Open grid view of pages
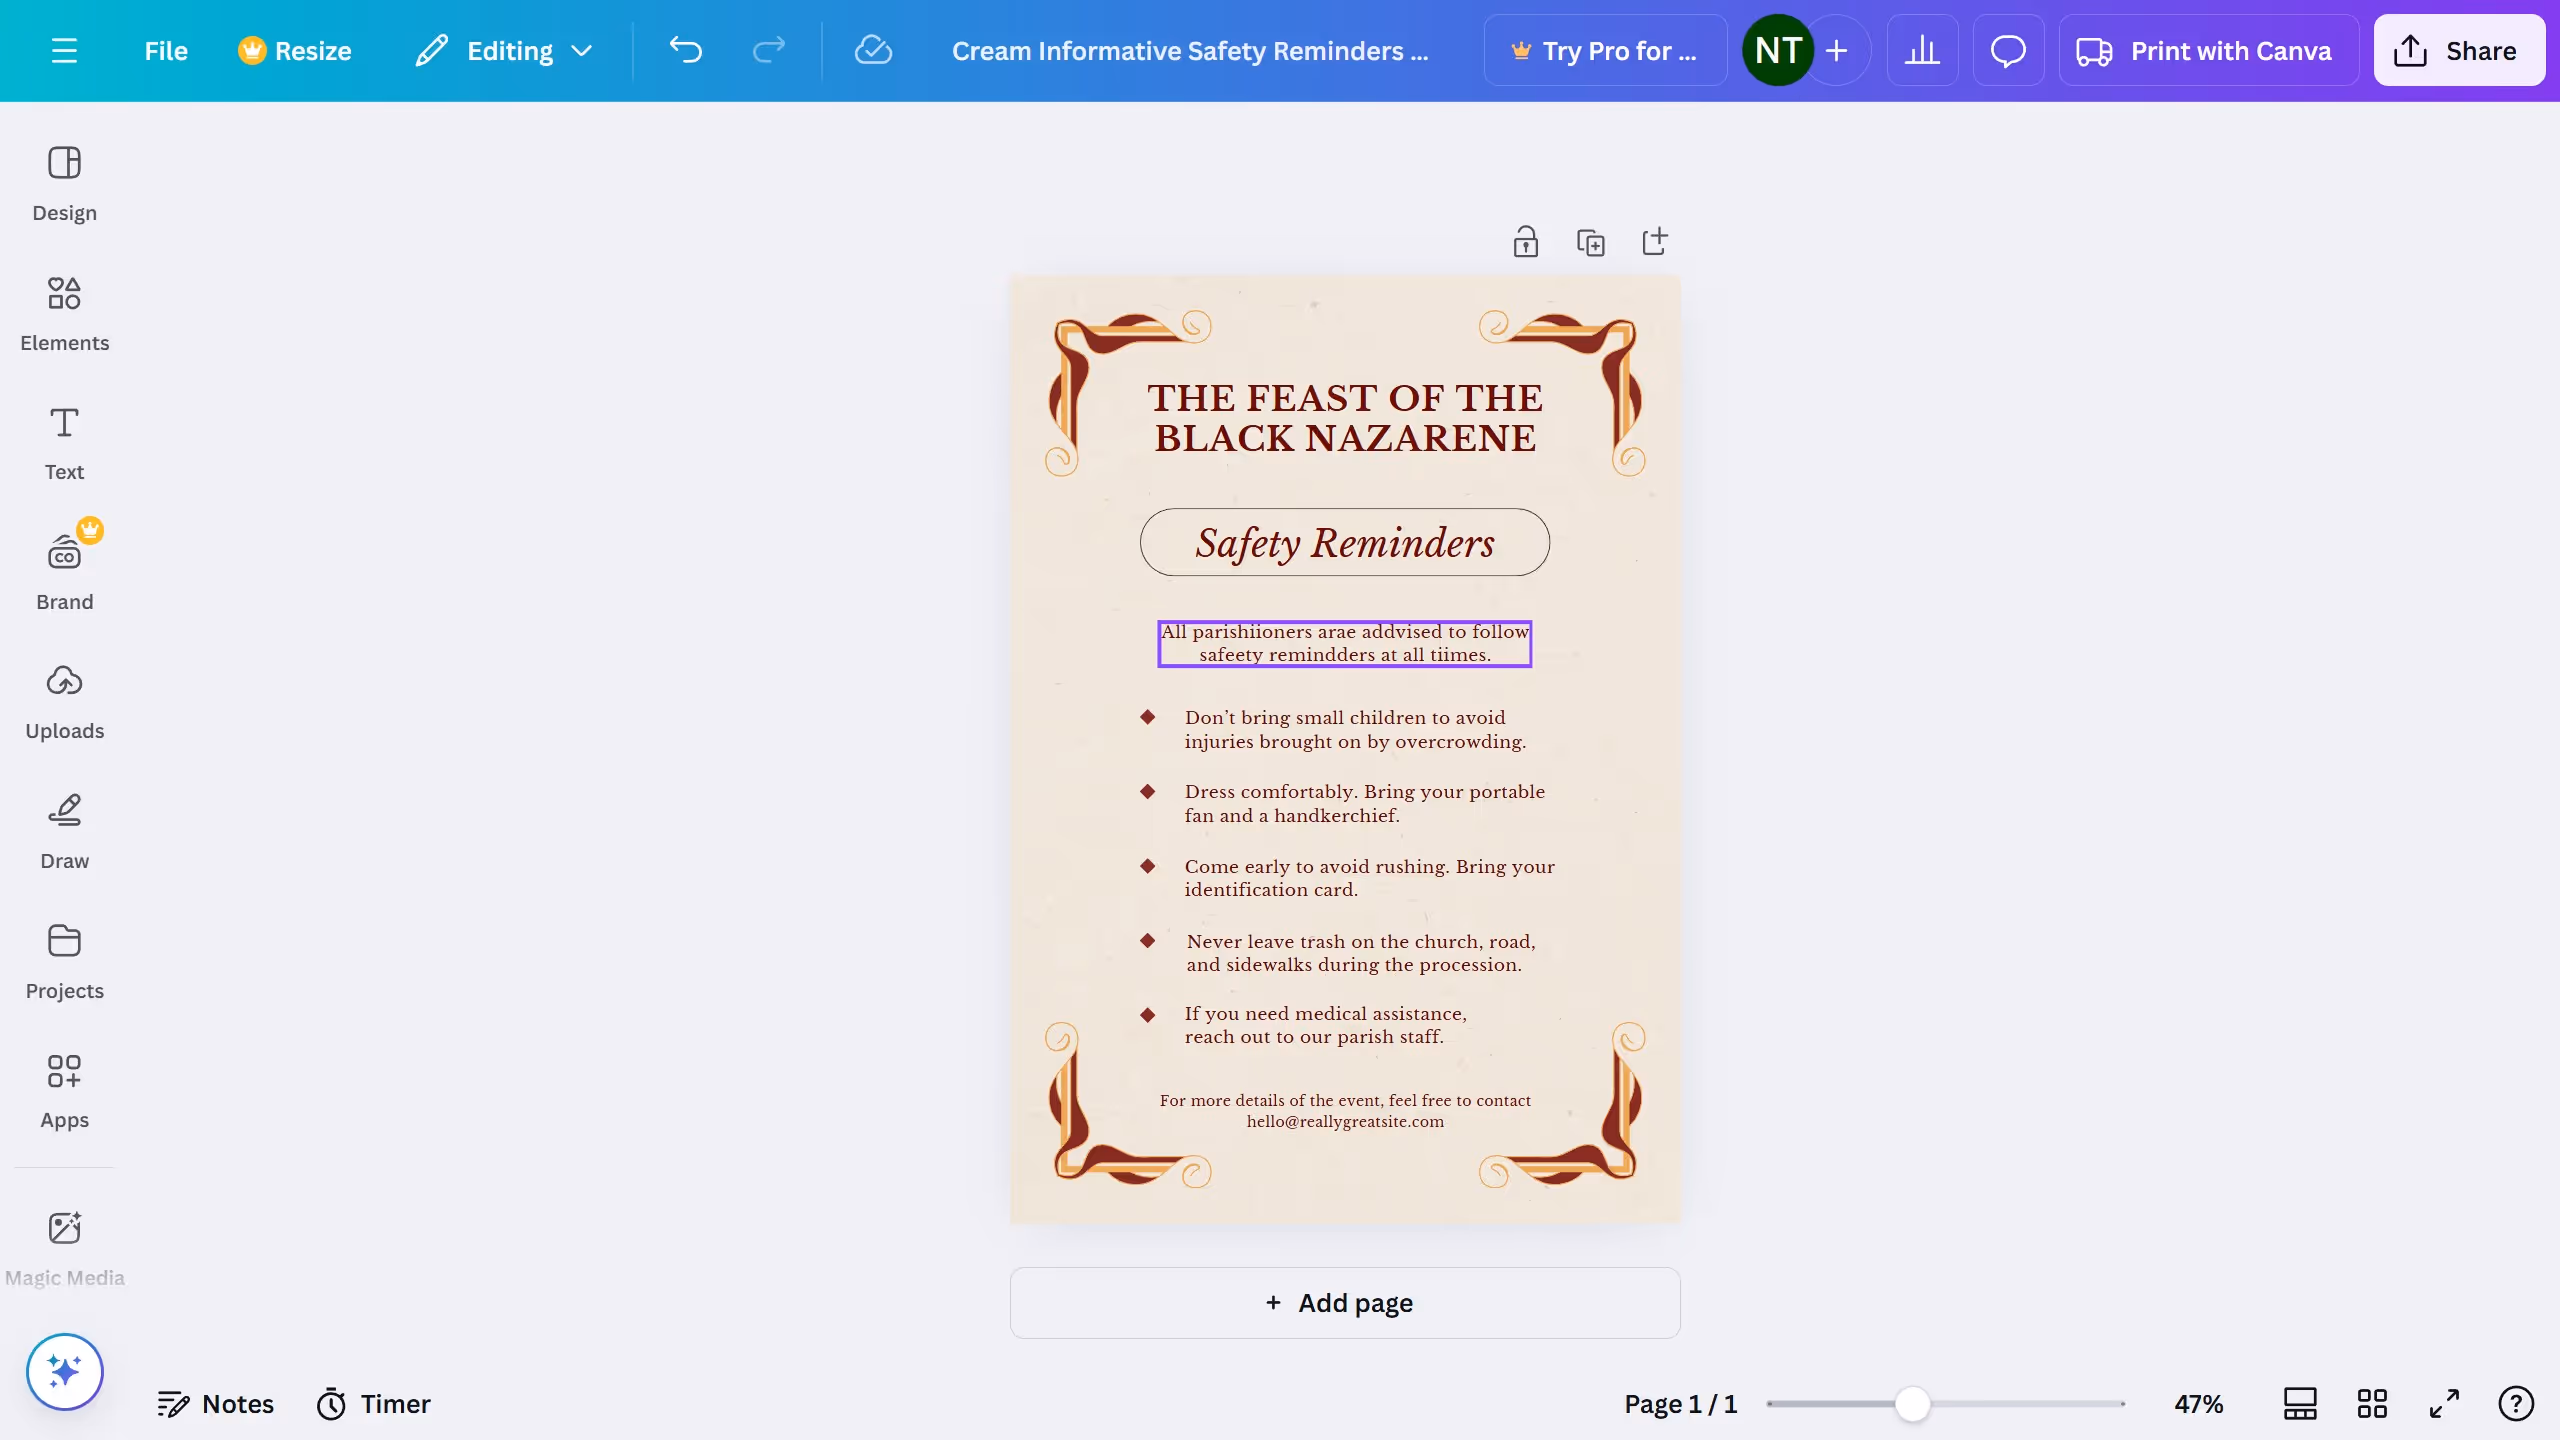Viewport: 2560px width, 1440px height. click(2372, 1403)
